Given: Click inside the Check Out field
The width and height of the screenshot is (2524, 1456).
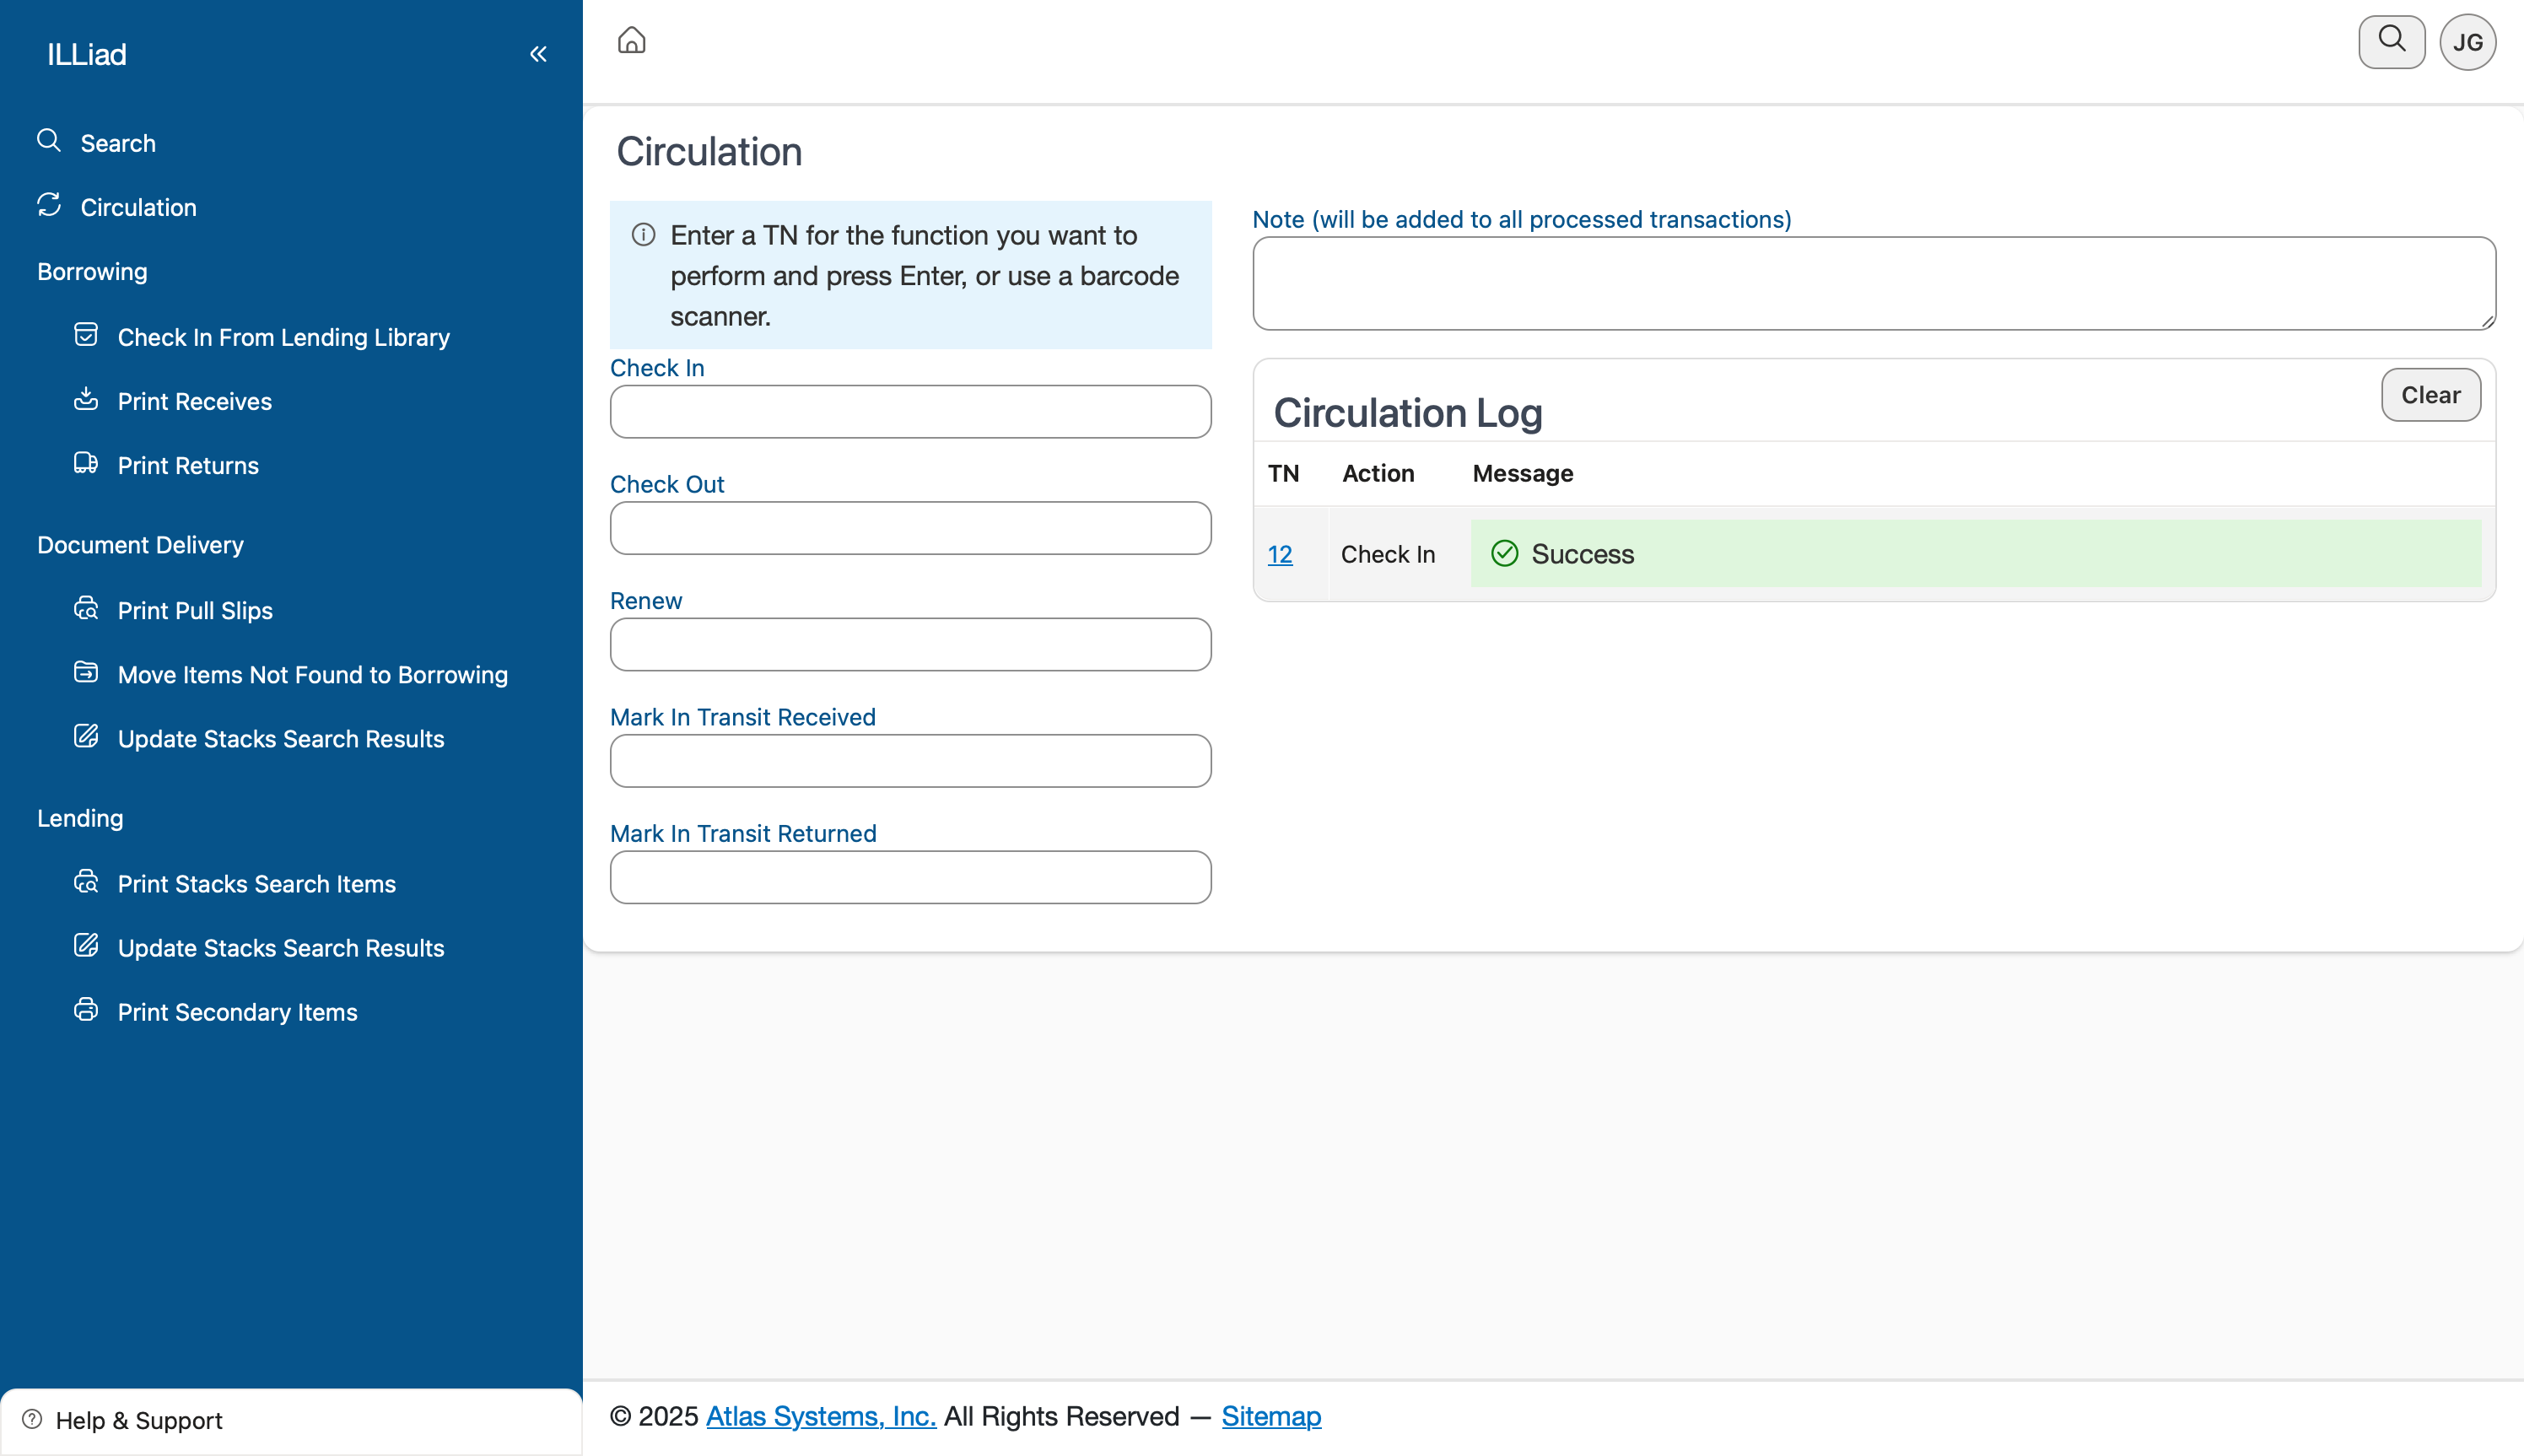Looking at the screenshot, I should coord(910,528).
